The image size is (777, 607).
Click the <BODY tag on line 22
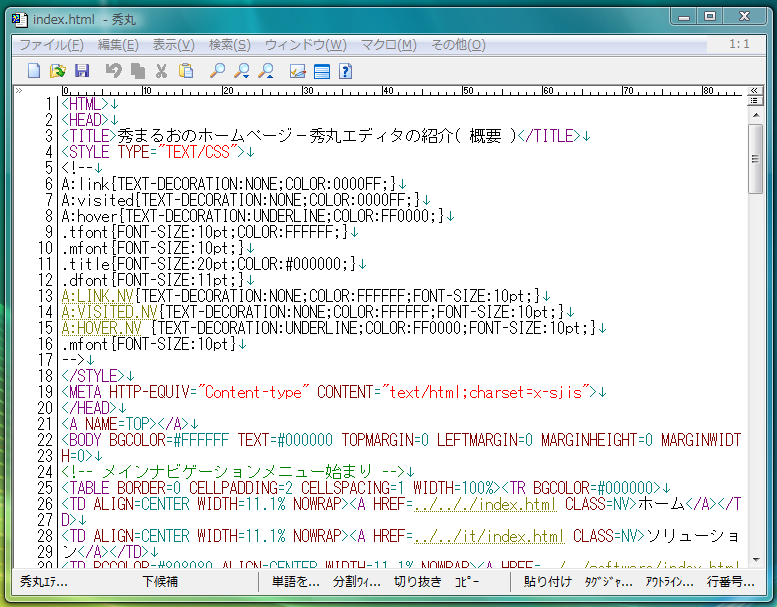(81, 440)
